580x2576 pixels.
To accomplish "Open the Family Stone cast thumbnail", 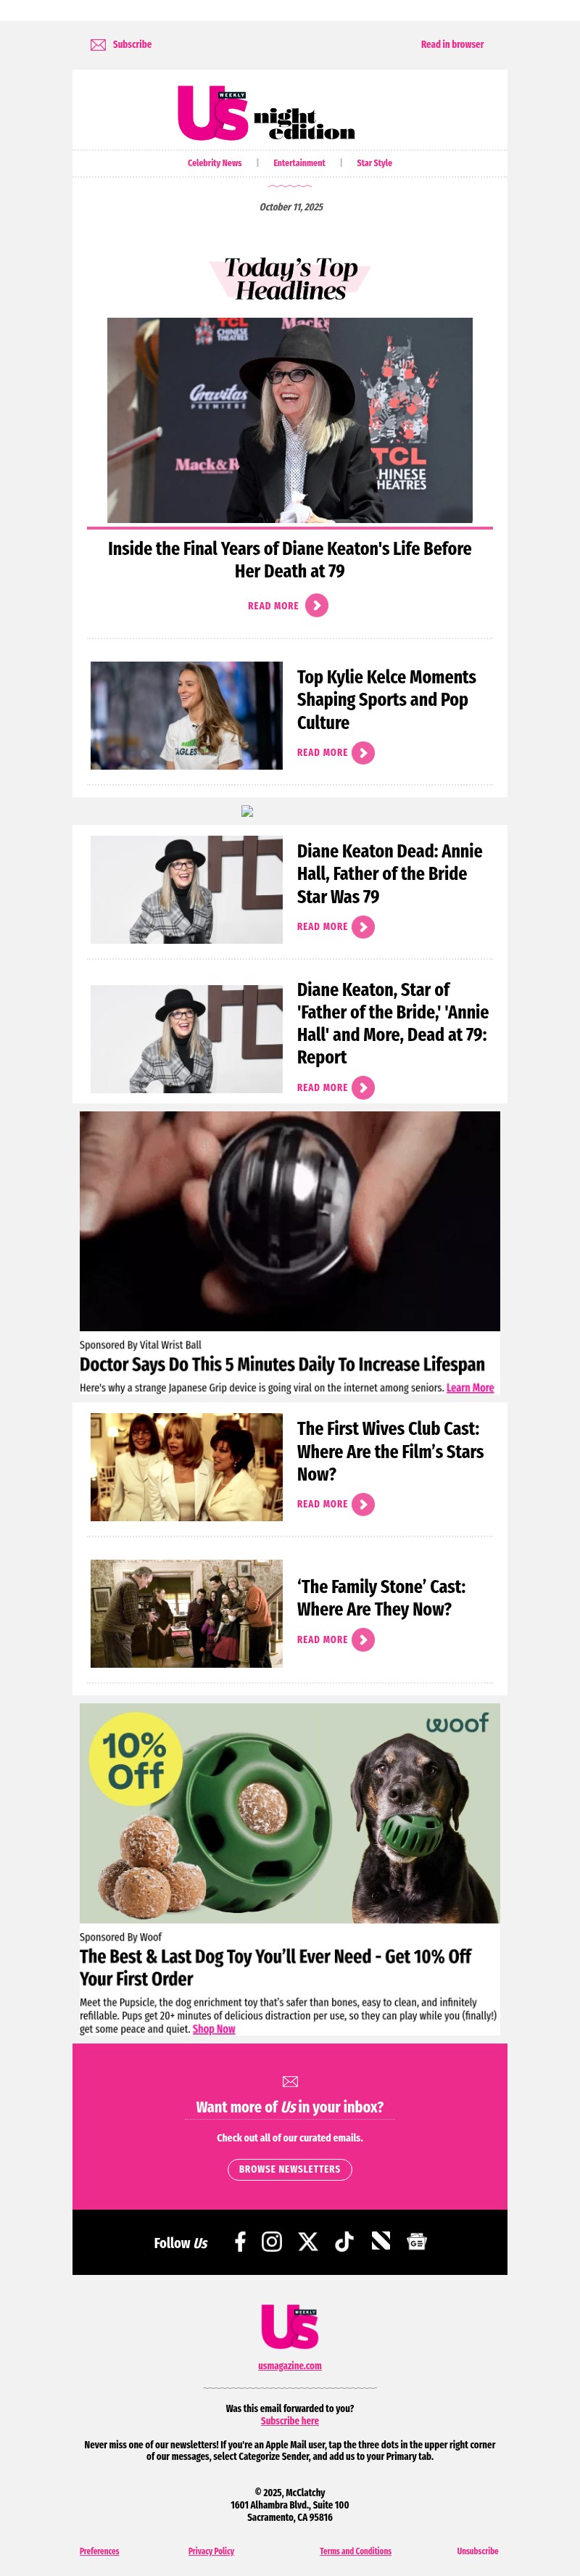I will point(187,1613).
